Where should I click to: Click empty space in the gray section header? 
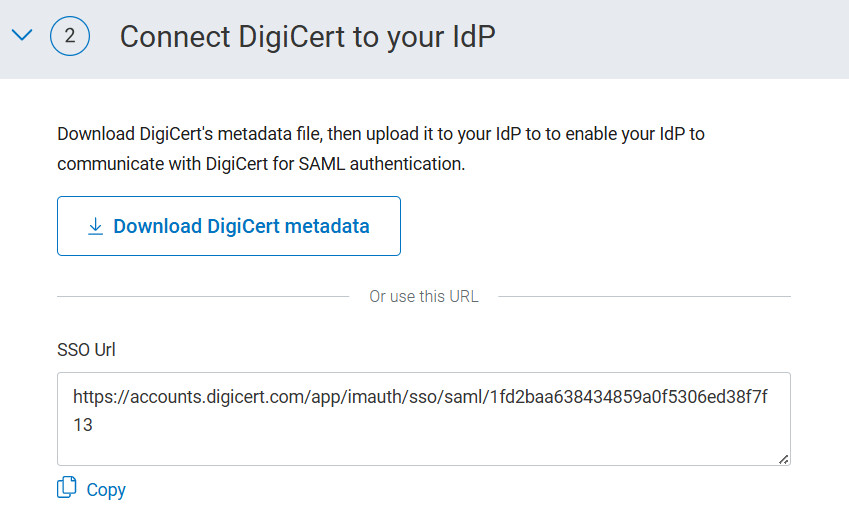click(680, 38)
